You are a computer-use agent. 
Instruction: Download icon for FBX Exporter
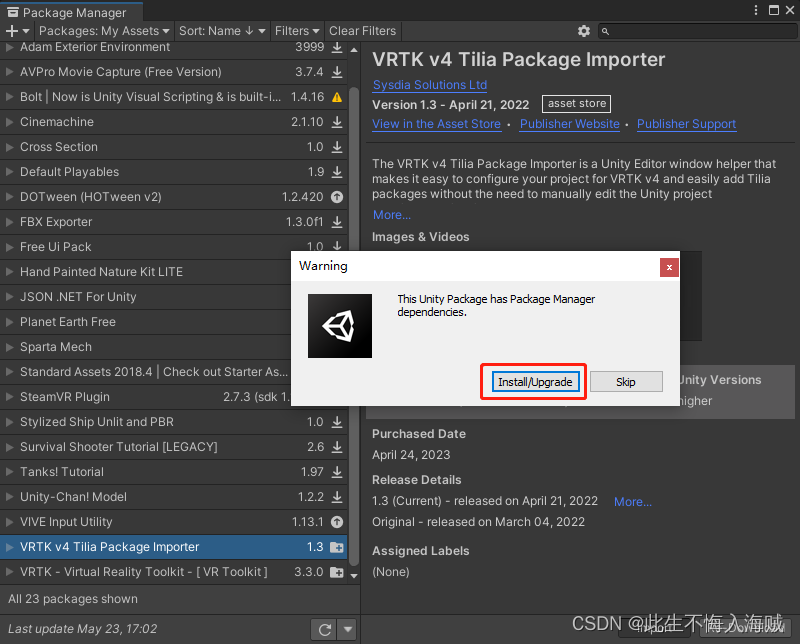click(337, 222)
